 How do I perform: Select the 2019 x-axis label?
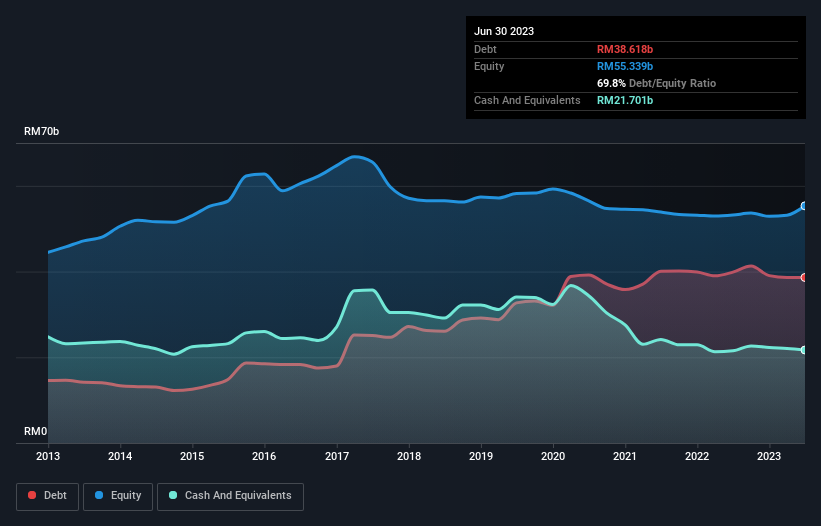[481, 456]
